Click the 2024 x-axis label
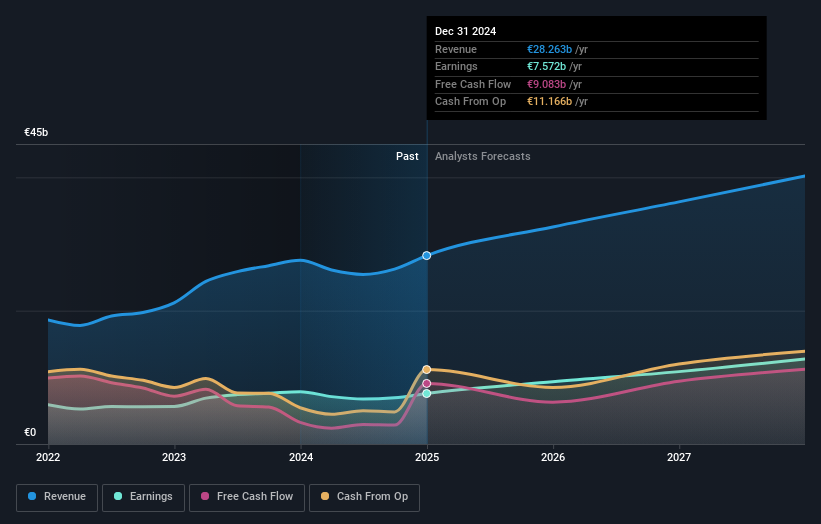This screenshot has width=821, height=524. 301,457
